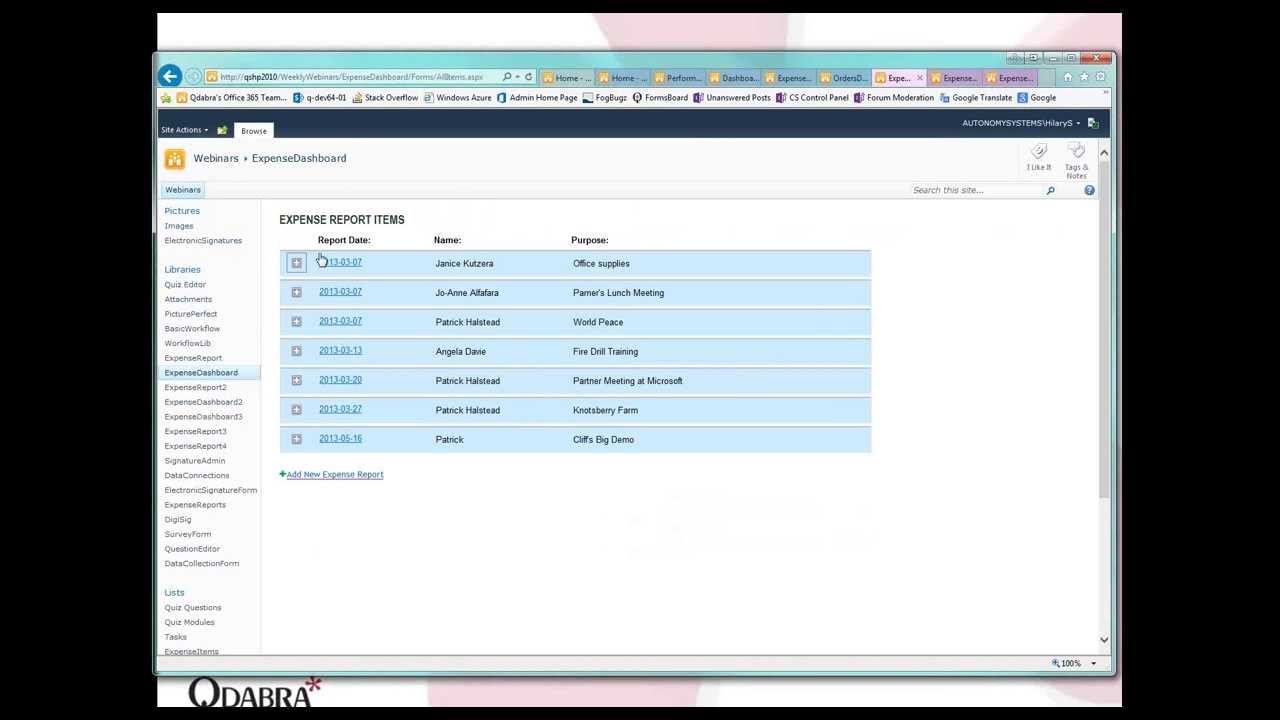Click Add New Expense Report link
Screen dimensions: 1280x720
pyautogui.click(x=334, y=475)
